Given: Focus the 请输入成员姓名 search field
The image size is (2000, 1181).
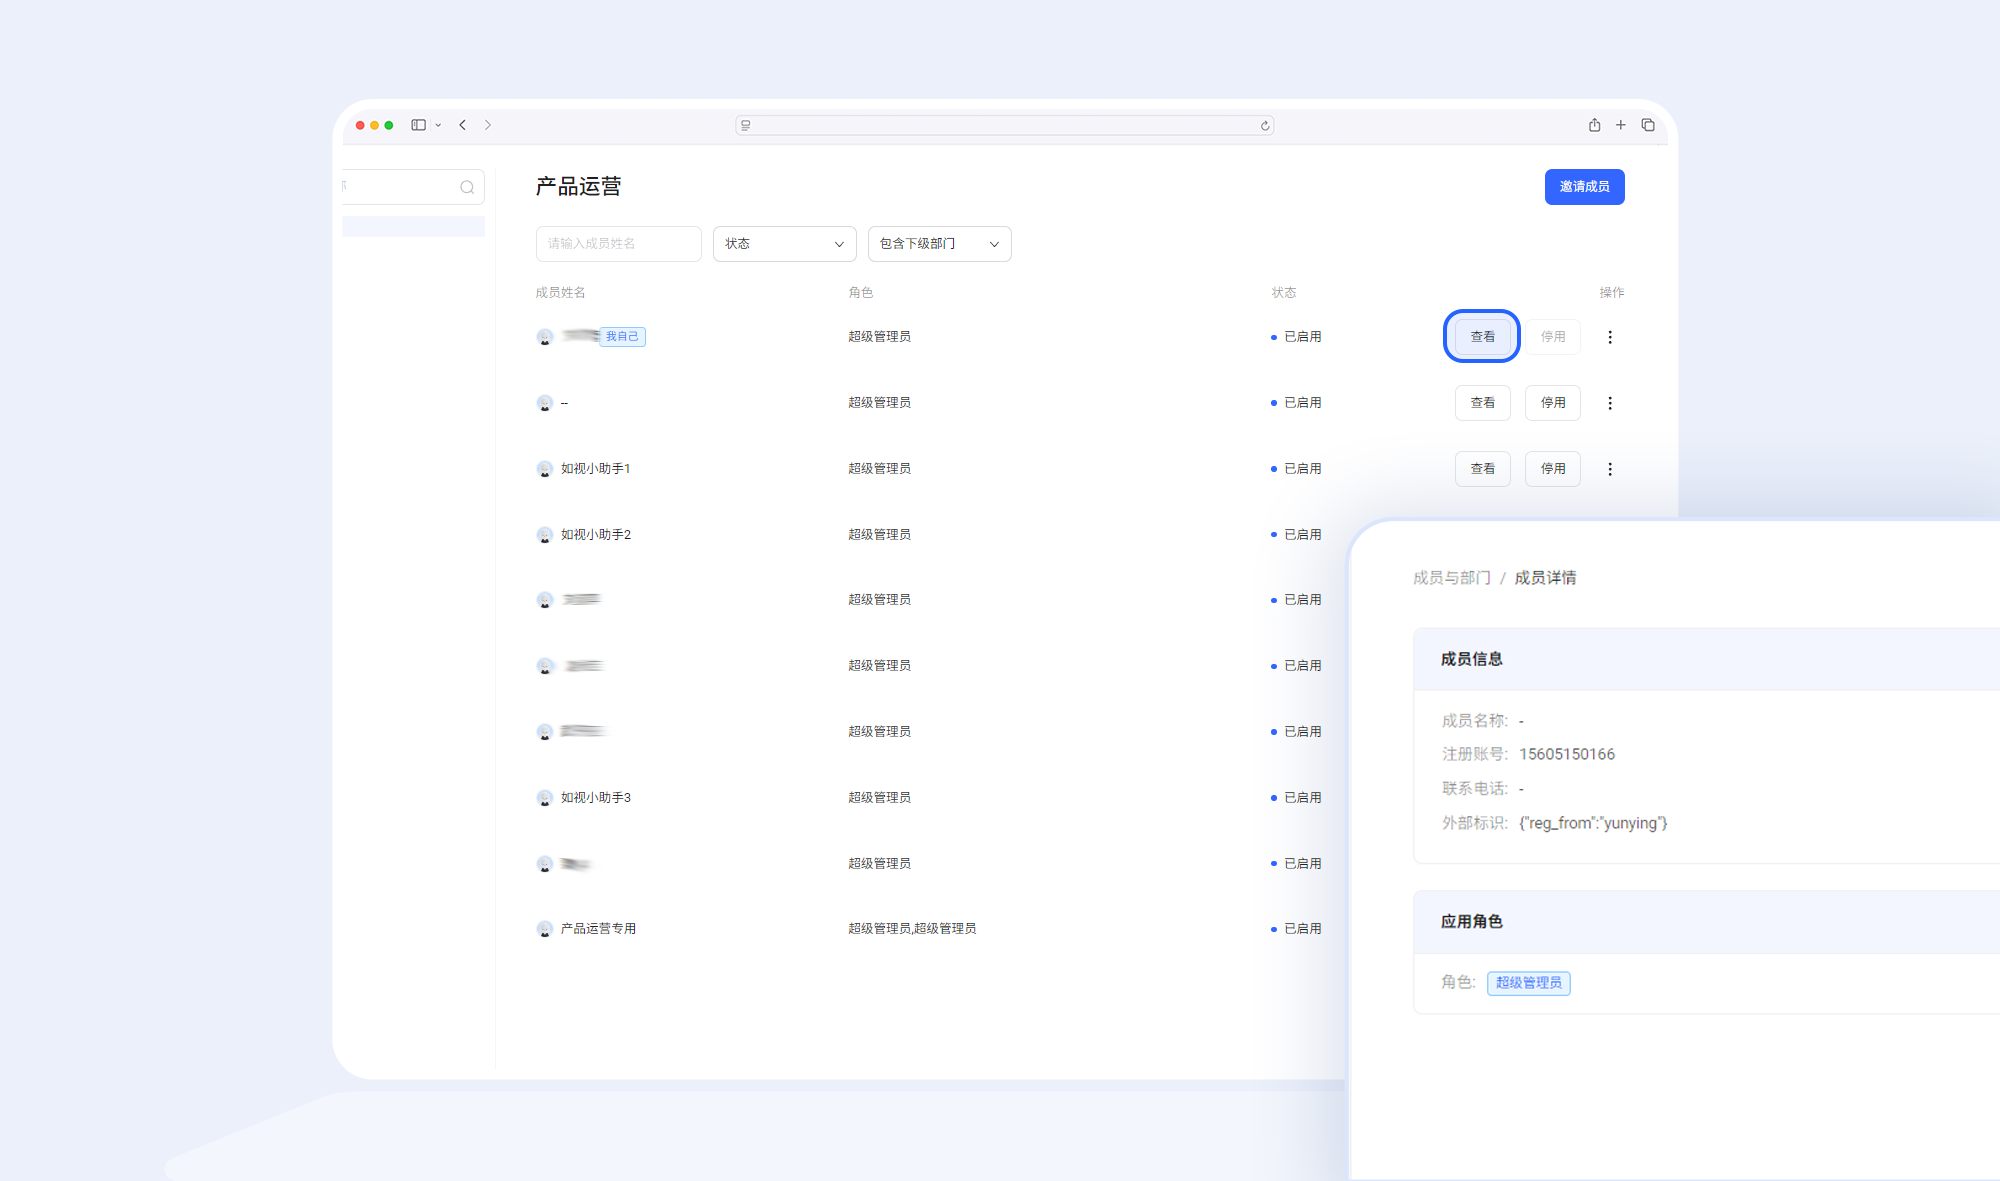Looking at the screenshot, I should pyautogui.click(x=618, y=244).
